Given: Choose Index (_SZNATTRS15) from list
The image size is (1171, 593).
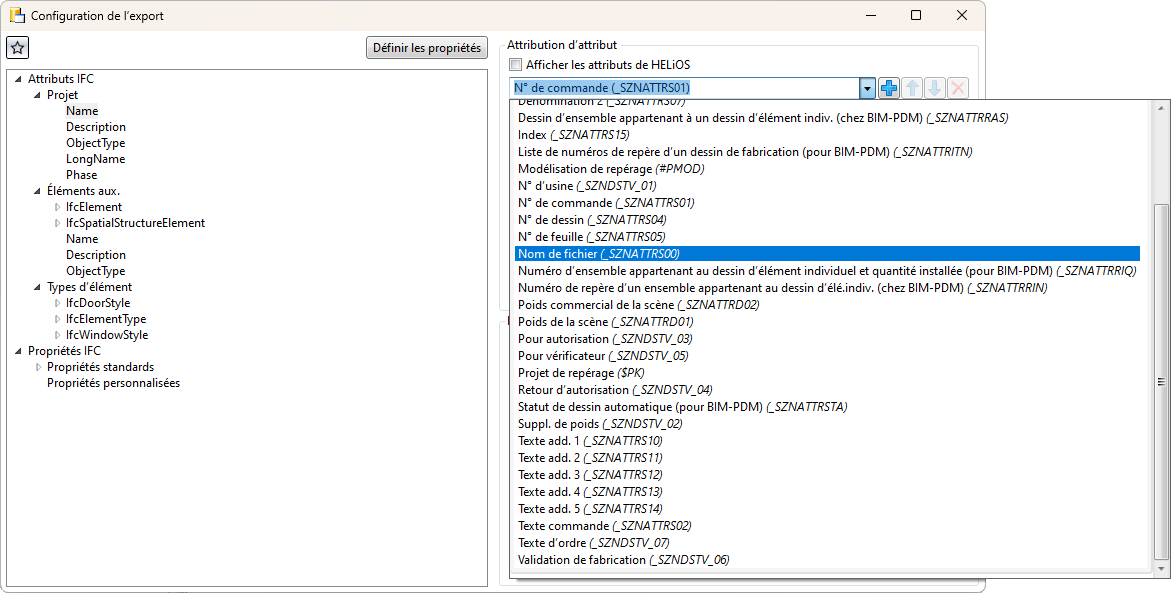Looking at the screenshot, I should [574, 135].
